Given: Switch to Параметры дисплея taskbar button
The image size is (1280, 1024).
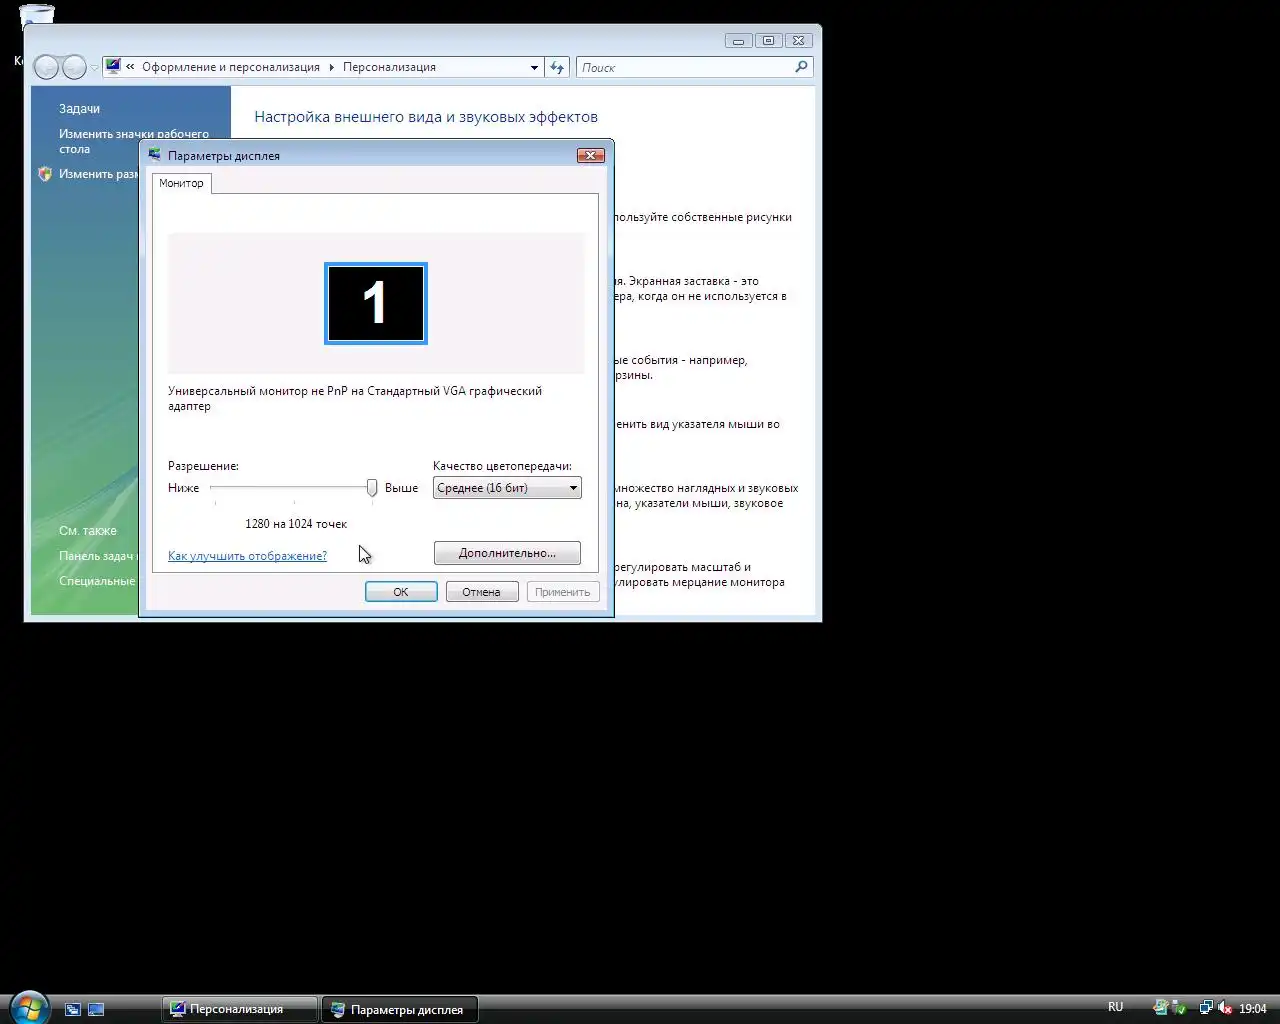Looking at the screenshot, I should (x=400, y=1009).
